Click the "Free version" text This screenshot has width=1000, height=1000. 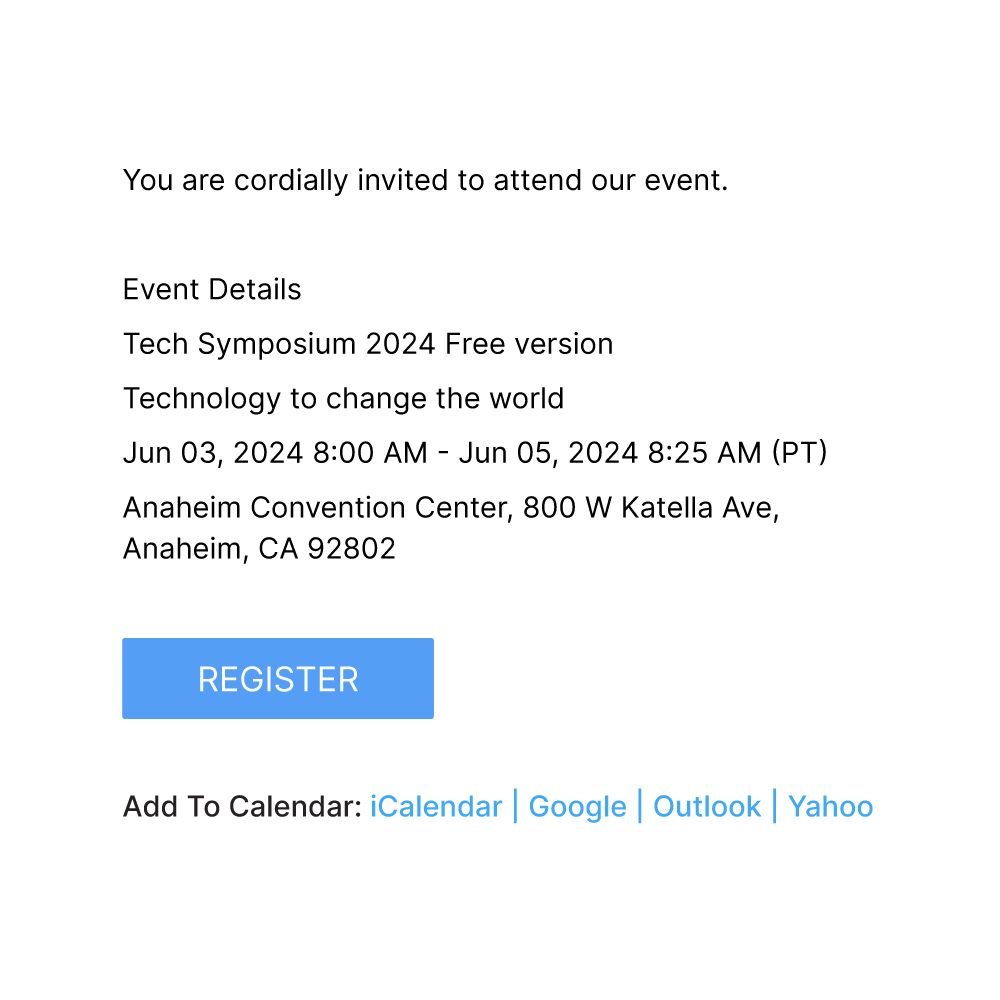tap(529, 344)
